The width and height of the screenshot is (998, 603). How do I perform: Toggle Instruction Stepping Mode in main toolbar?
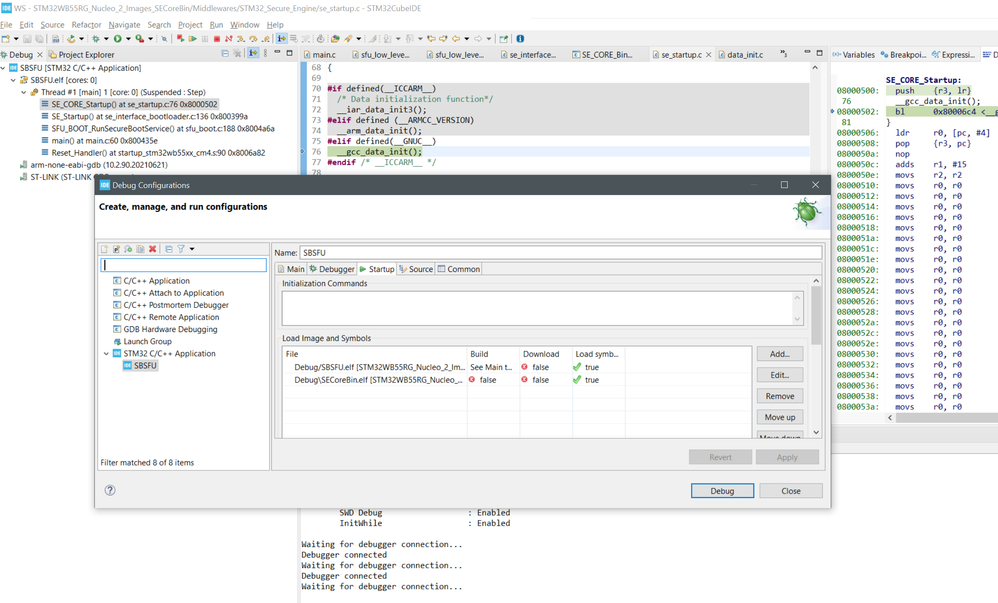coord(281,39)
